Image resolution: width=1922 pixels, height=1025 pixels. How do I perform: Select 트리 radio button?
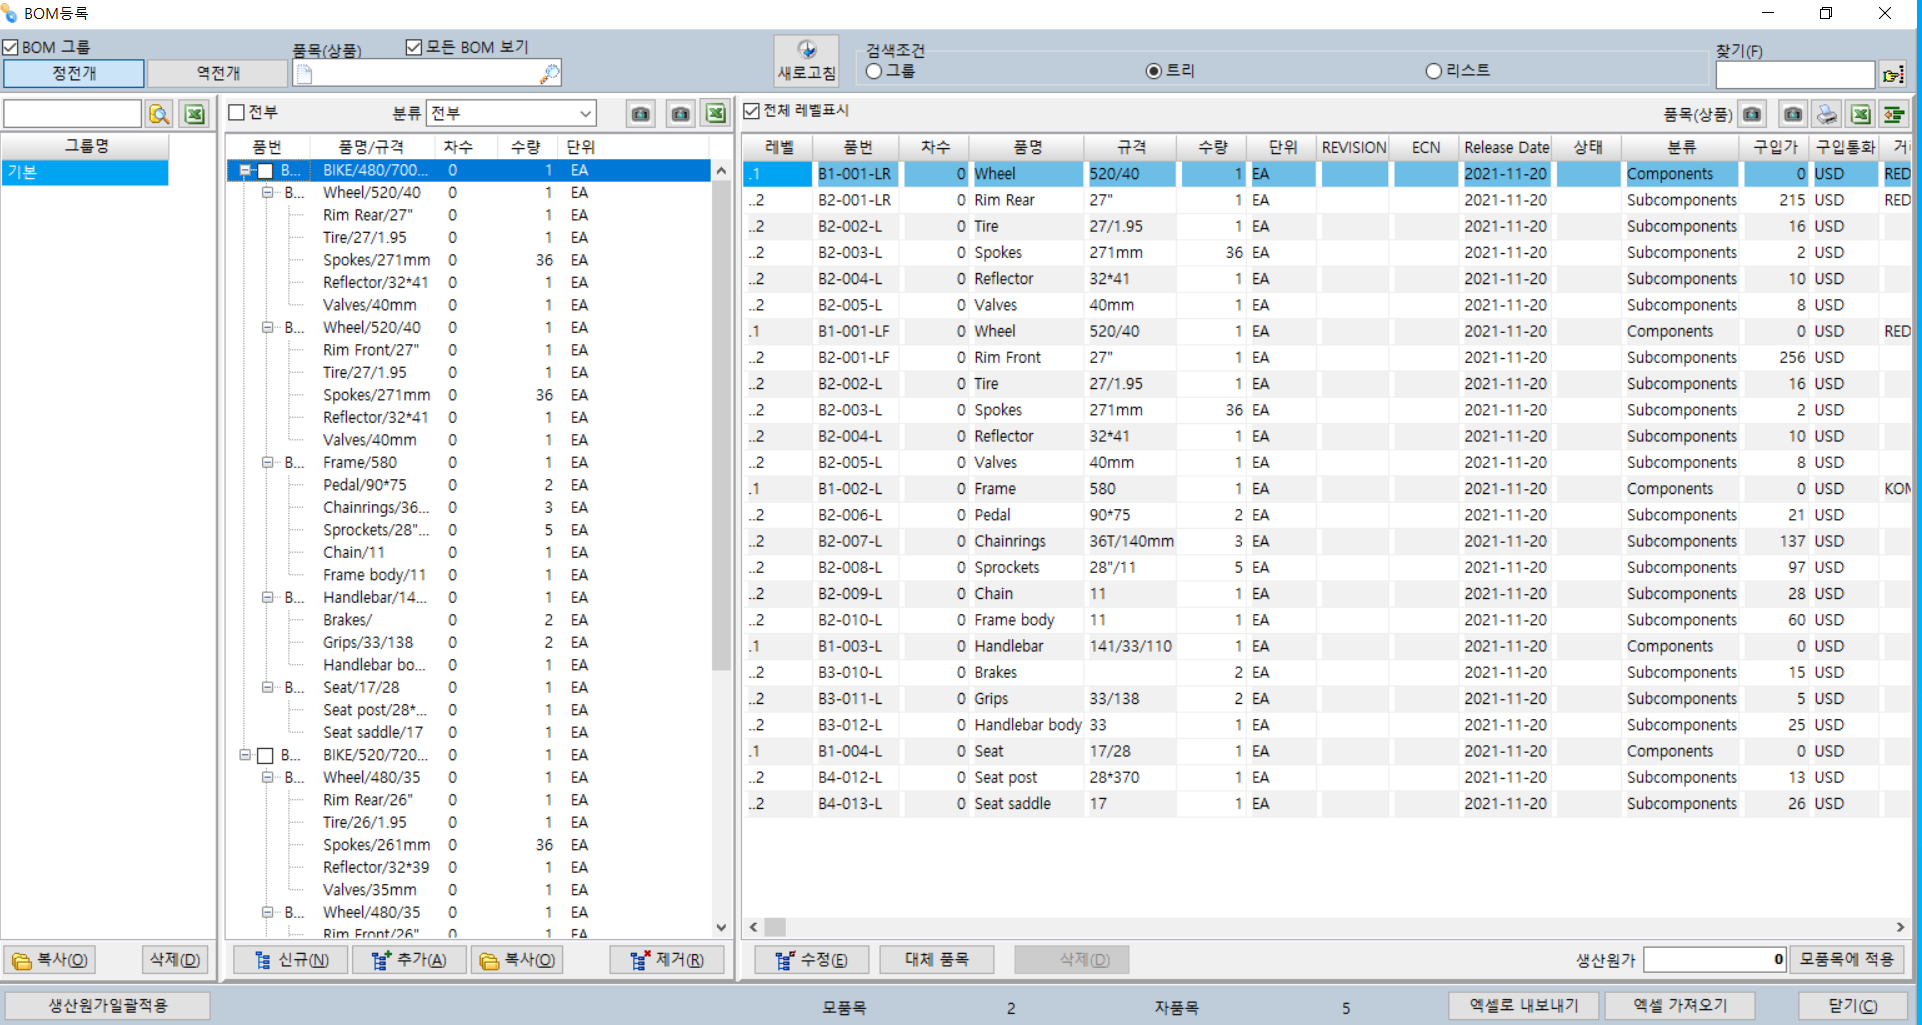click(1154, 71)
